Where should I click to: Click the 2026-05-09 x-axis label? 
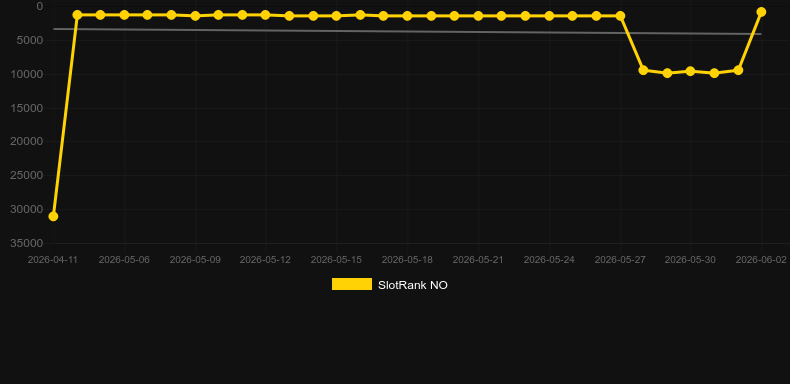(x=195, y=260)
